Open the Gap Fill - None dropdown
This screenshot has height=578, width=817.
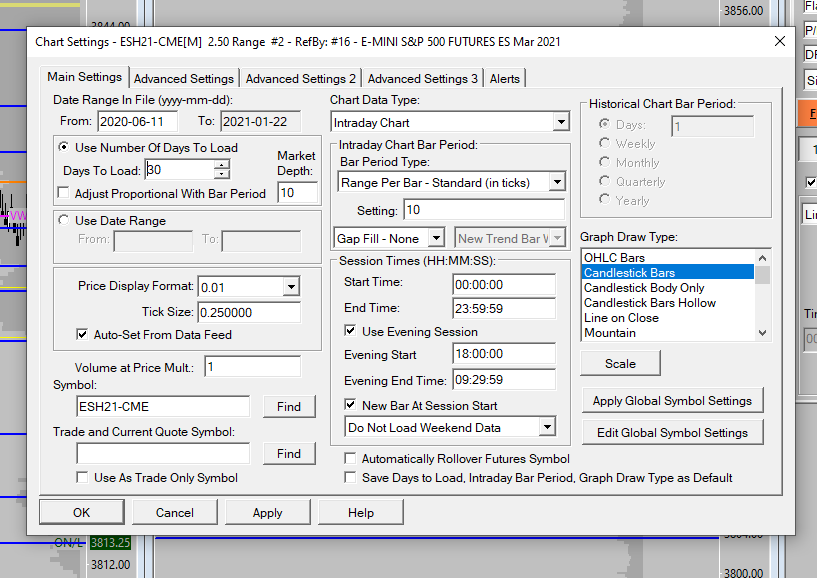coord(436,239)
